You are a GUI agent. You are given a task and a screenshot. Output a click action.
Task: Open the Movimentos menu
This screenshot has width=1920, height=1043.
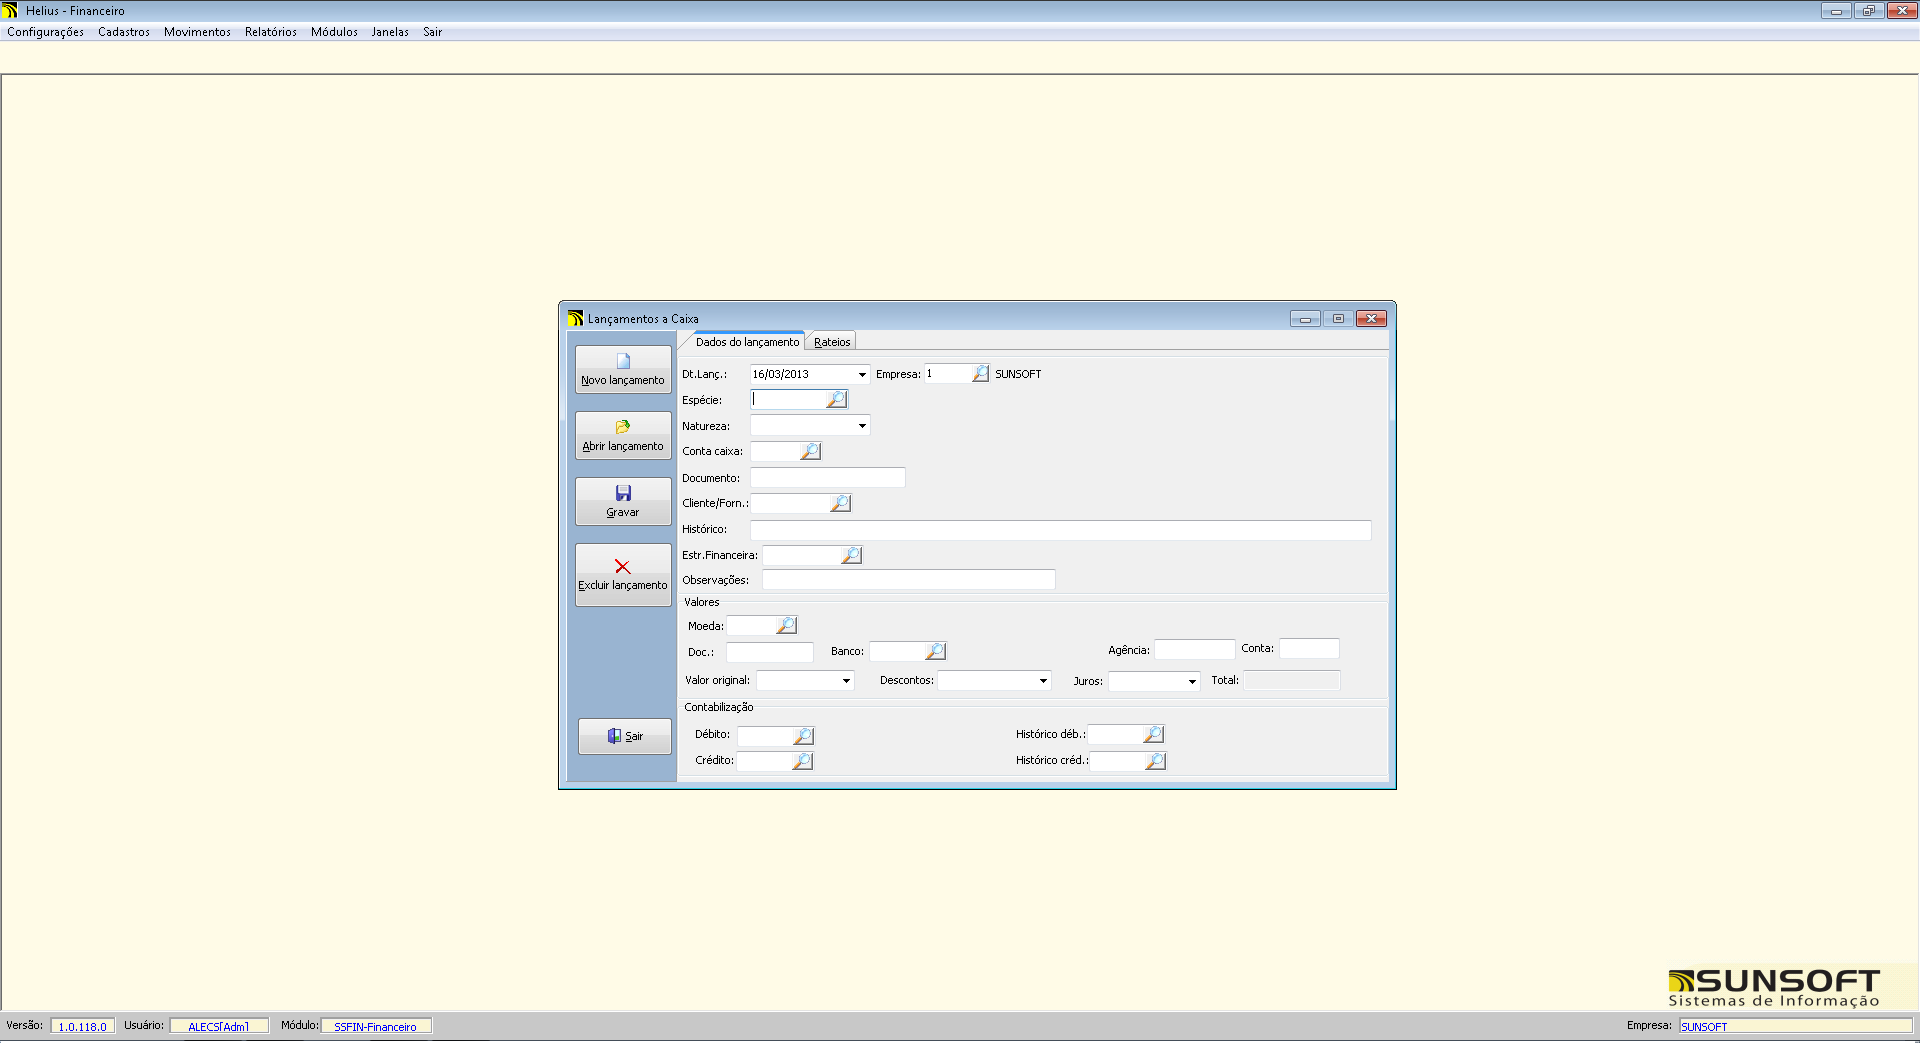click(x=197, y=32)
